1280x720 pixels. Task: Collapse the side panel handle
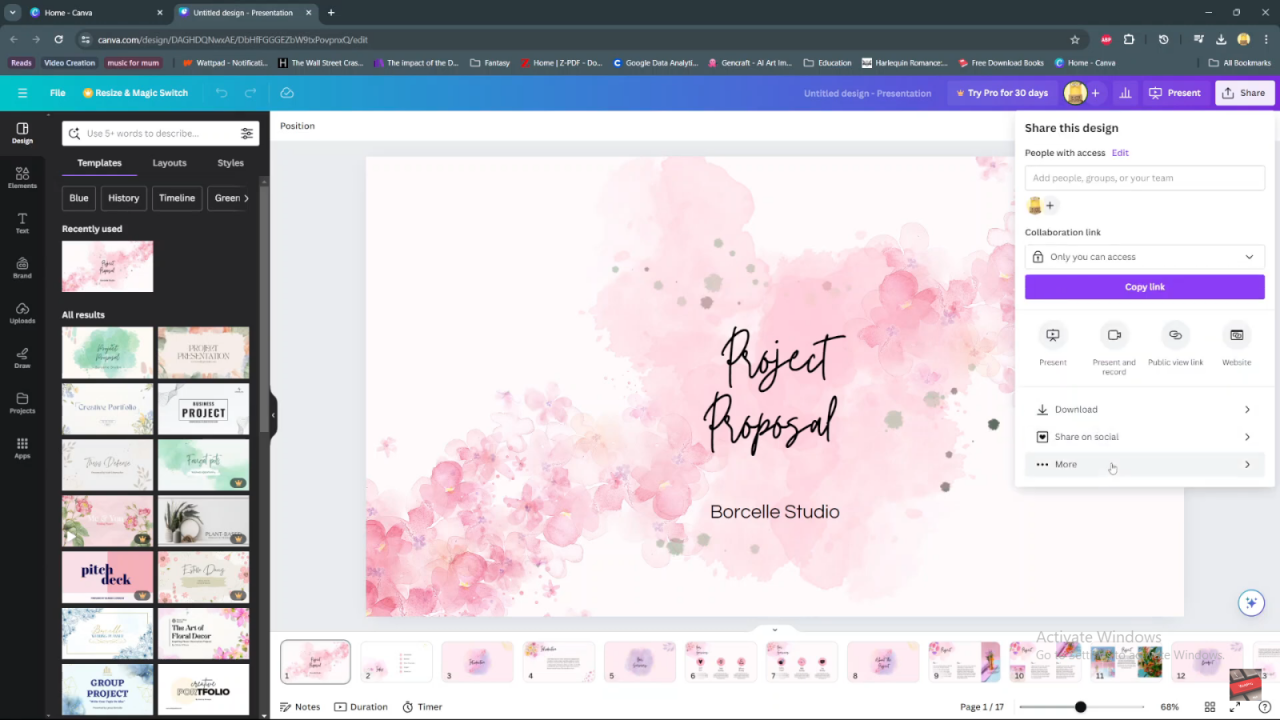273,415
